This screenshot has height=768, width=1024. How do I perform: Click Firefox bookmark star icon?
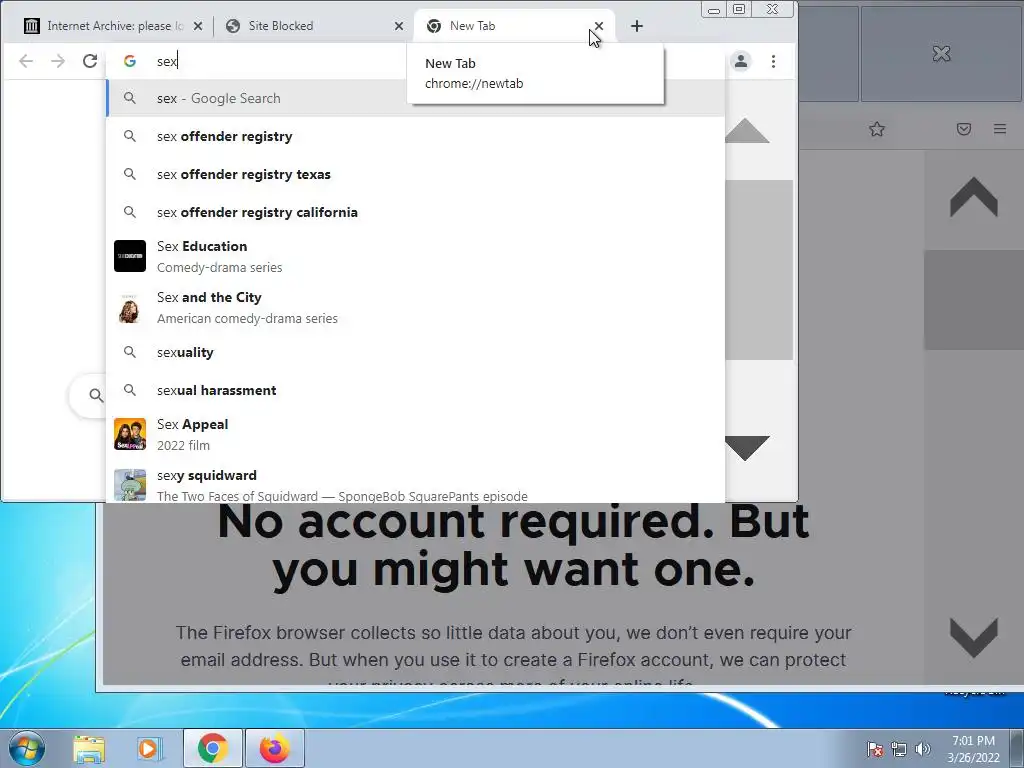pyautogui.click(x=877, y=129)
